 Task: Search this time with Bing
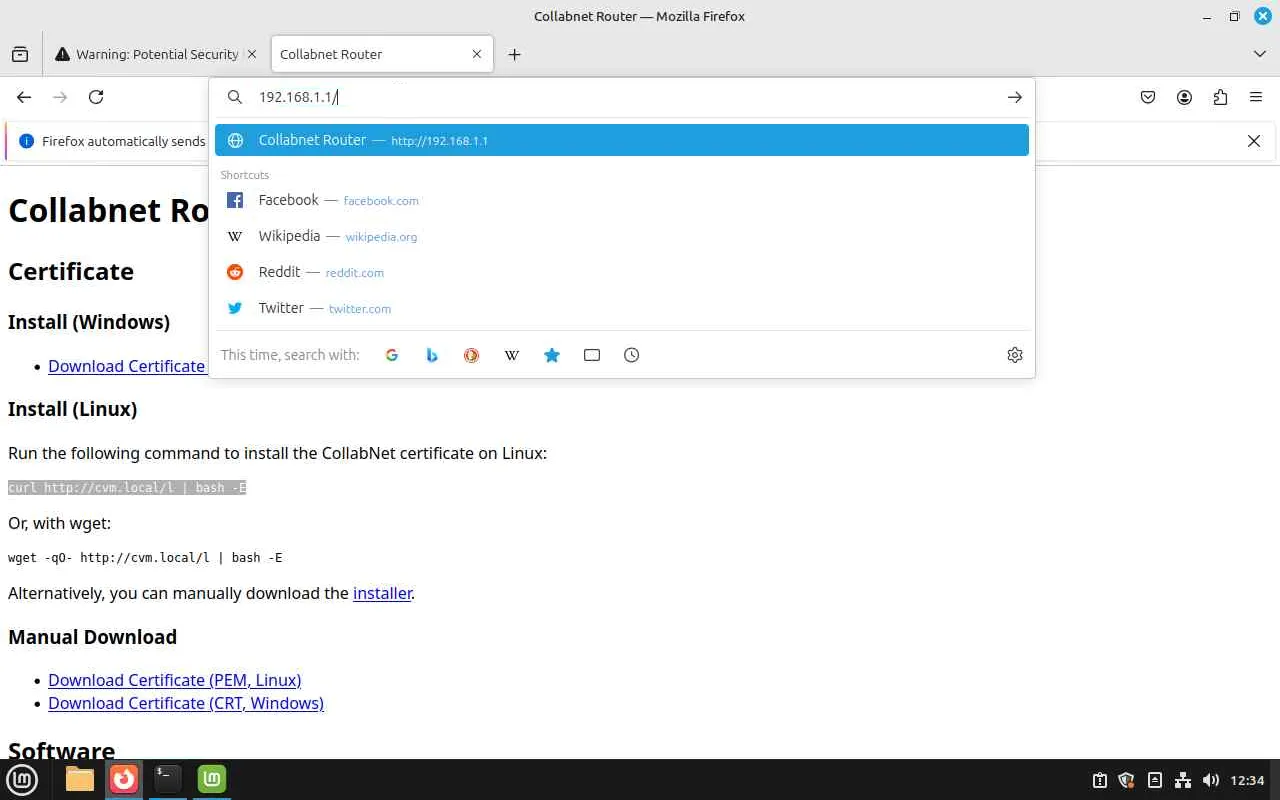[432, 355]
